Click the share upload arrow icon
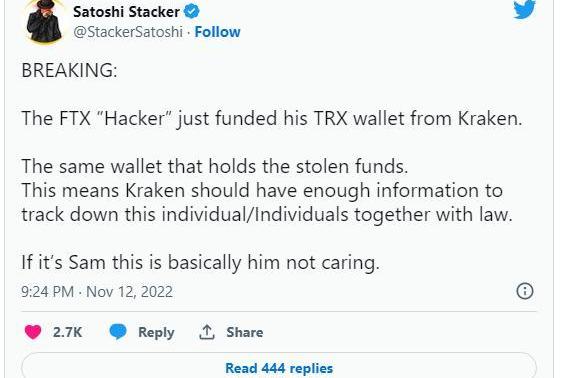Viewport: 571px width, 378px height. (x=207, y=332)
